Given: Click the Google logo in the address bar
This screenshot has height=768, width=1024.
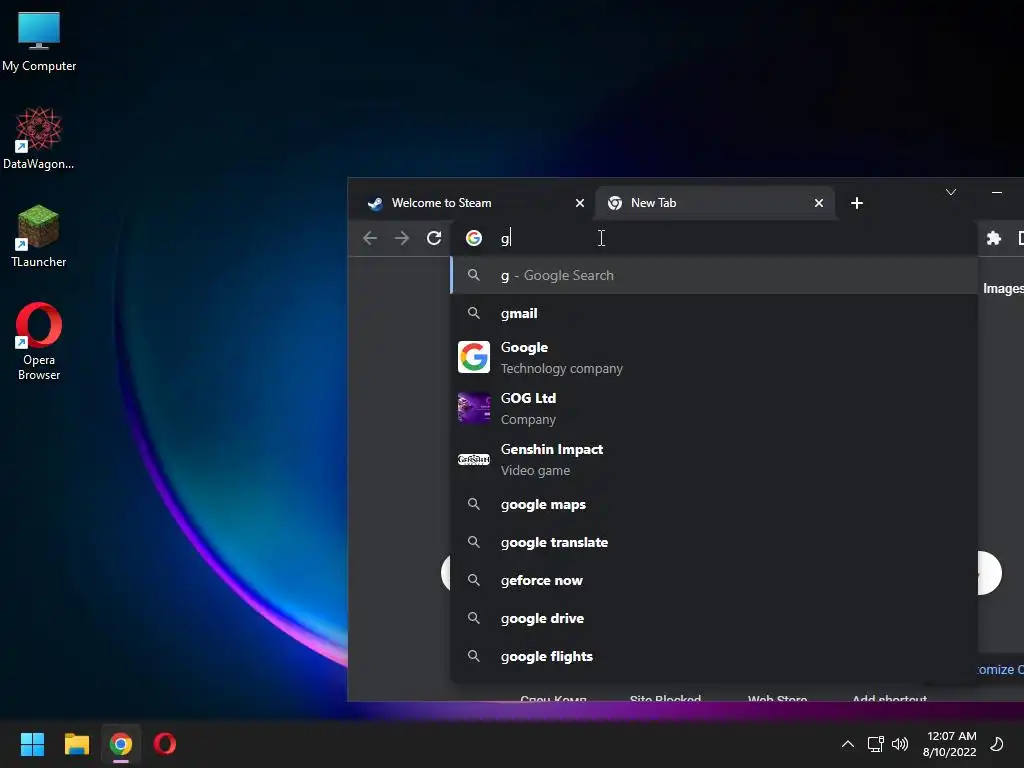Looking at the screenshot, I should click(474, 238).
